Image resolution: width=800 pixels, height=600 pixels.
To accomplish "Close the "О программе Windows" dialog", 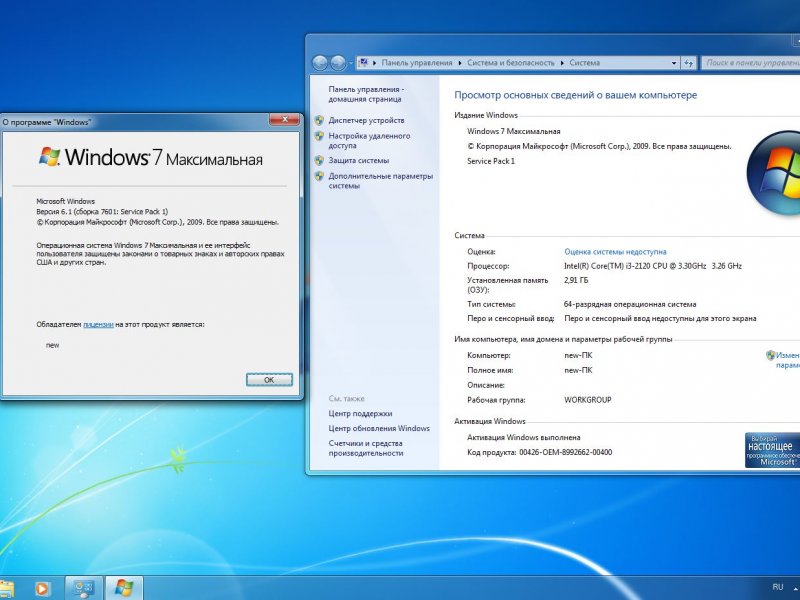I will (285, 119).
